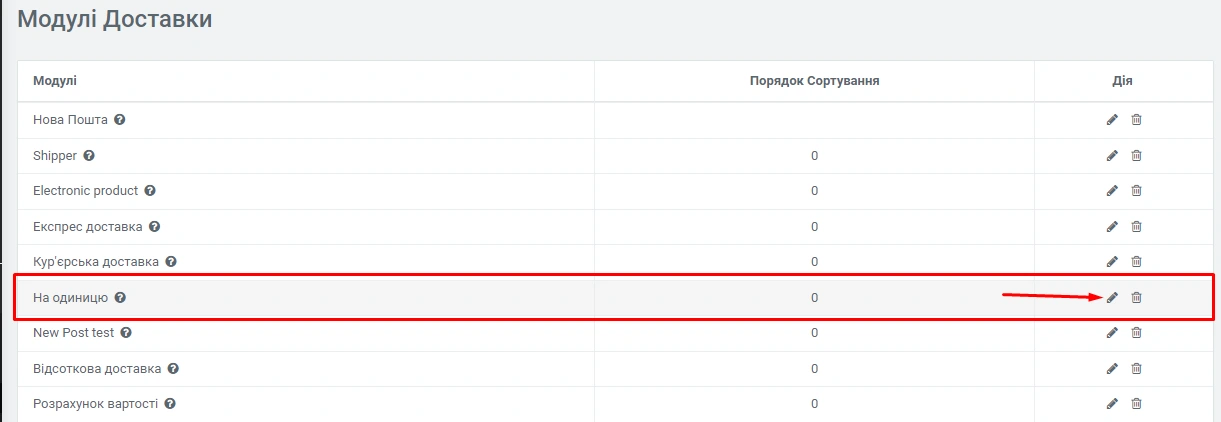The height and width of the screenshot is (422, 1221).
Task: Edit the New Post test module
Action: (x=1112, y=333)
